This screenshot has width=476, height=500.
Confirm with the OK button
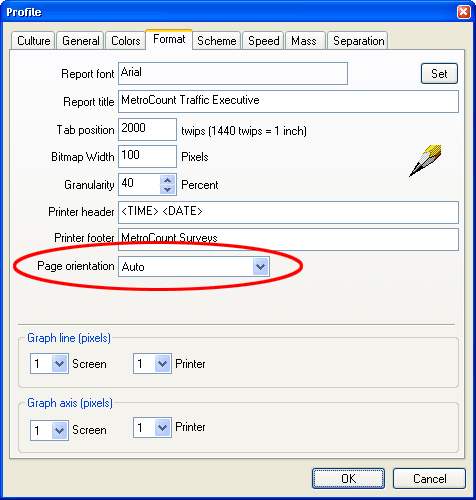pyautogui.click(x=348, y=479)
